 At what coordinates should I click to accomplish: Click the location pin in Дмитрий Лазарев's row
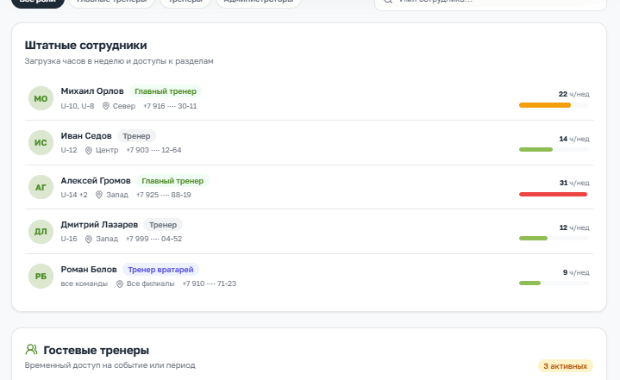tap(89, 239)
